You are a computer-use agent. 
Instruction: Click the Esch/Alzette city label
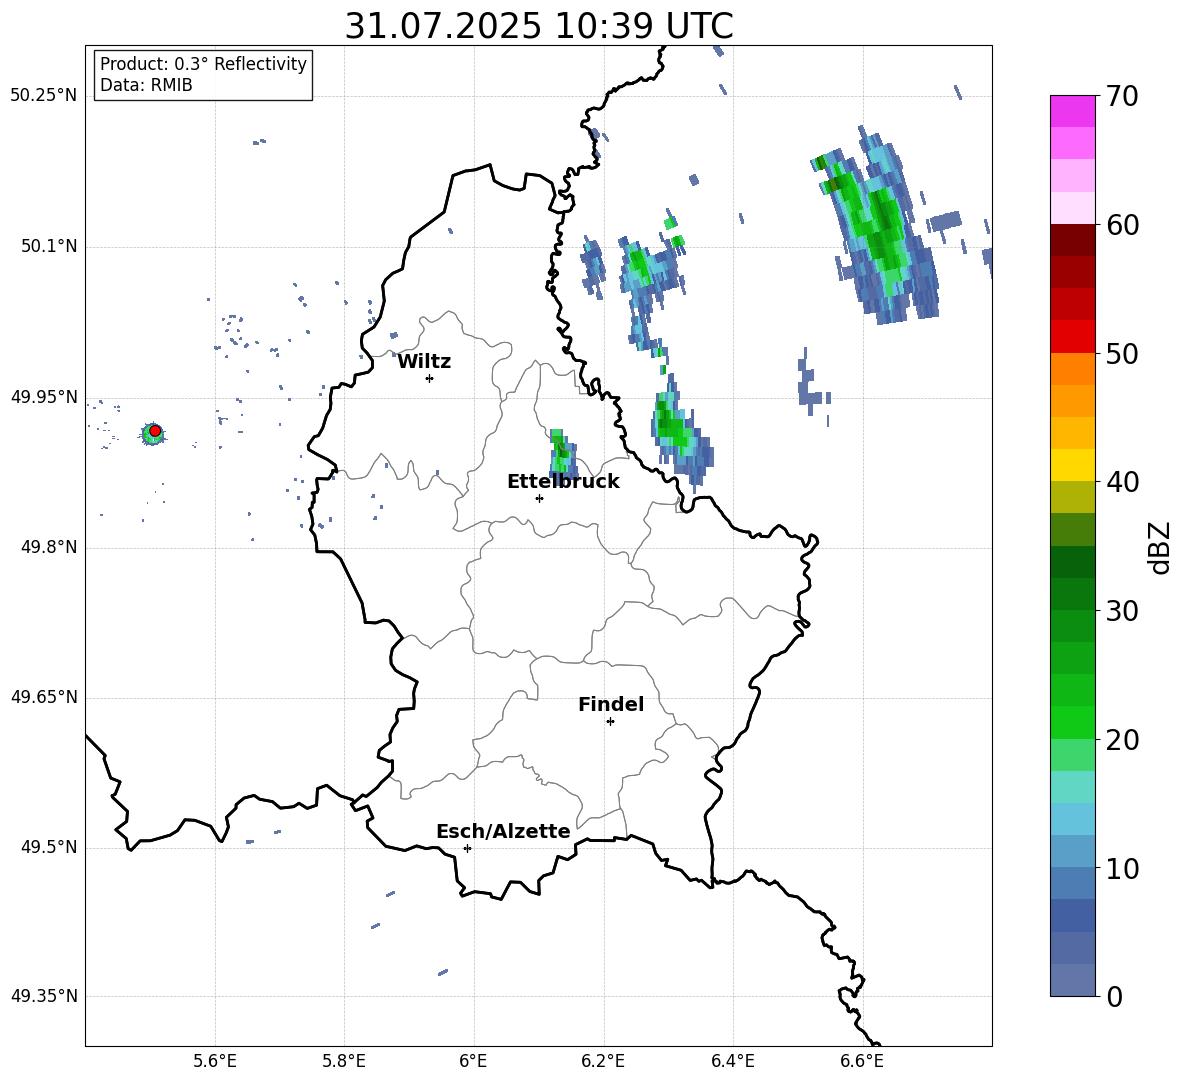click(504, 831)
